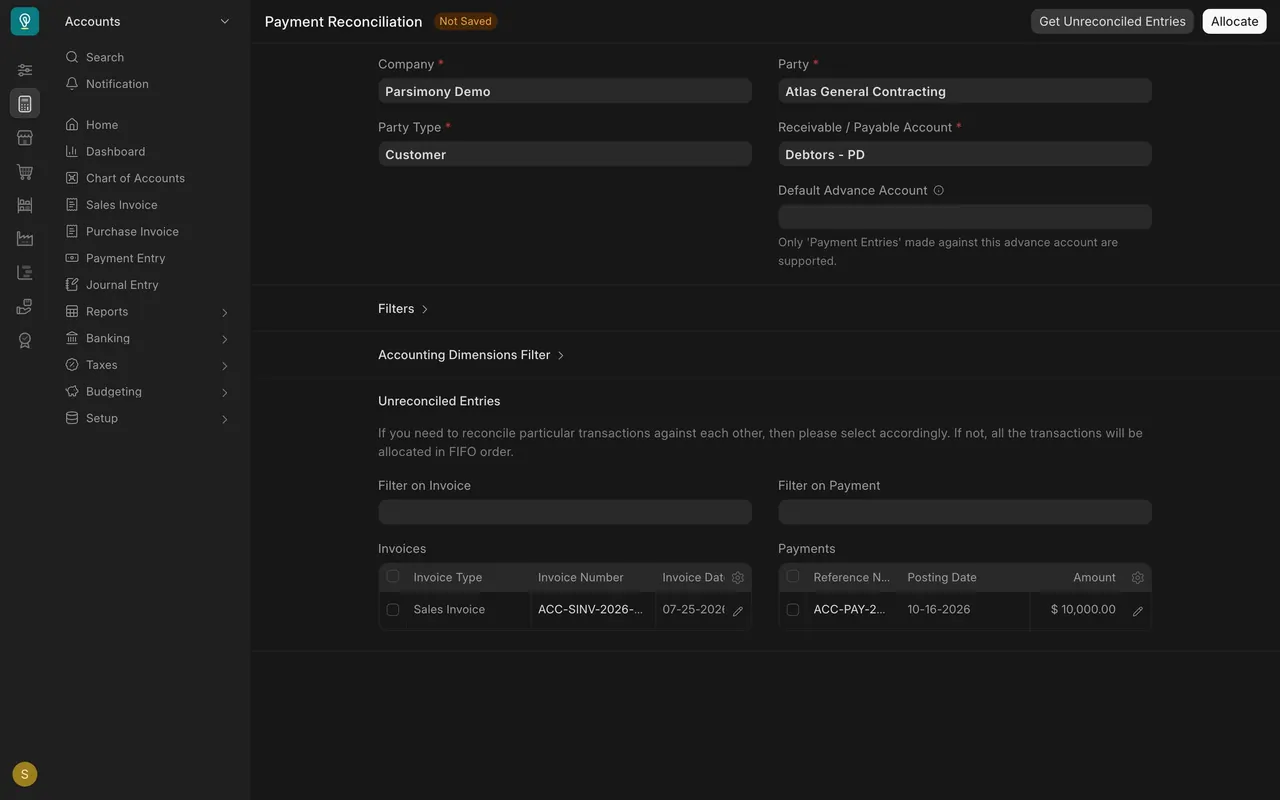Screen dimensions: 1280x800
Task: Click the invoice date 07-25-2026 cell
Action: tap(691, 610)
